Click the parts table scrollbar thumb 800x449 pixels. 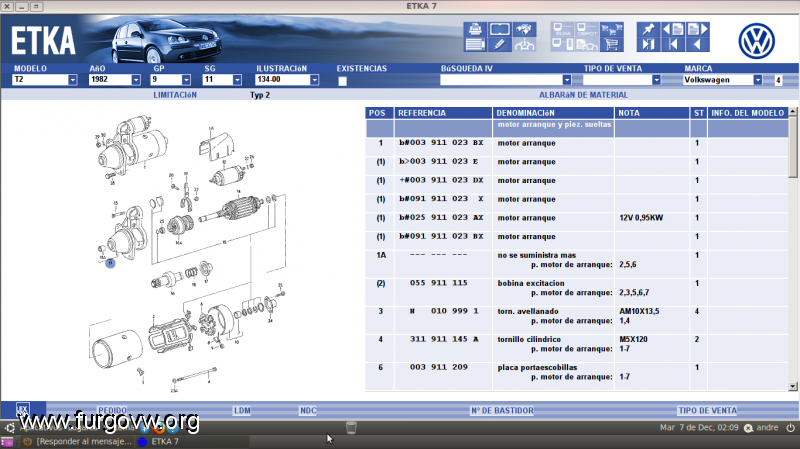792,146
